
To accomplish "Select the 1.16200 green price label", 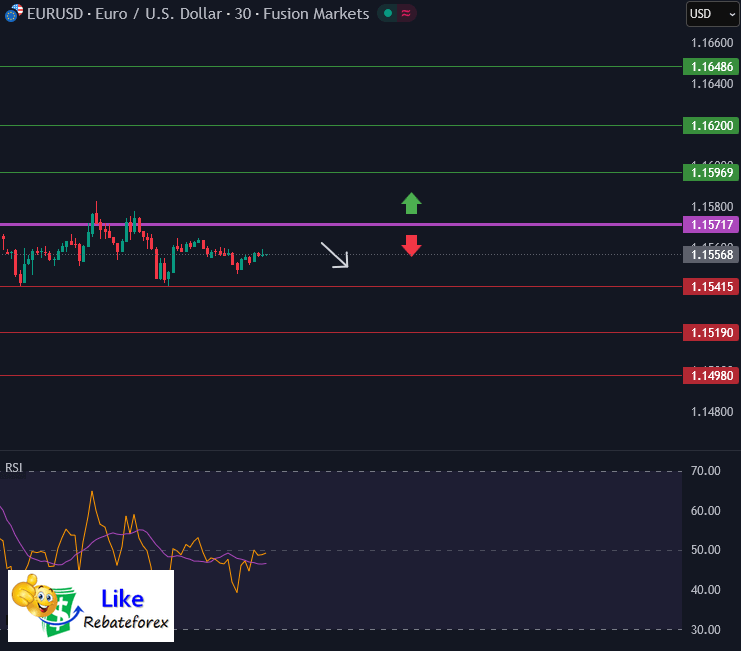I will pyautogui.click(x=711, y=126).
